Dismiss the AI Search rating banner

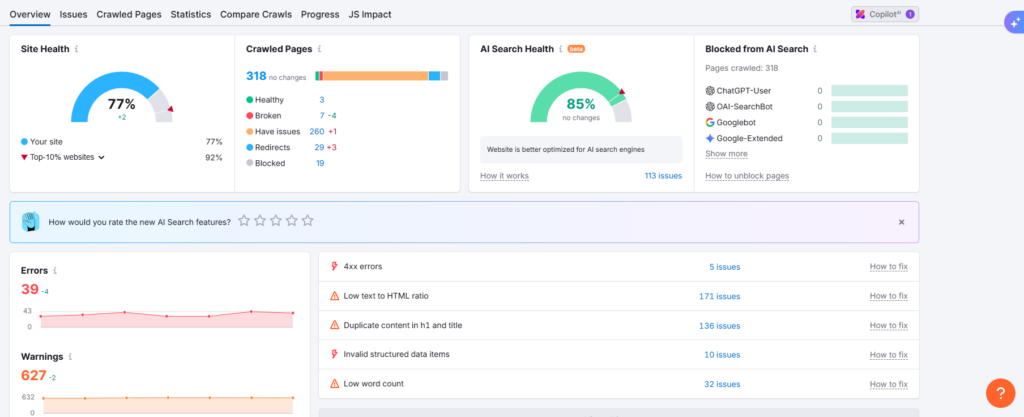click(901, 222)
